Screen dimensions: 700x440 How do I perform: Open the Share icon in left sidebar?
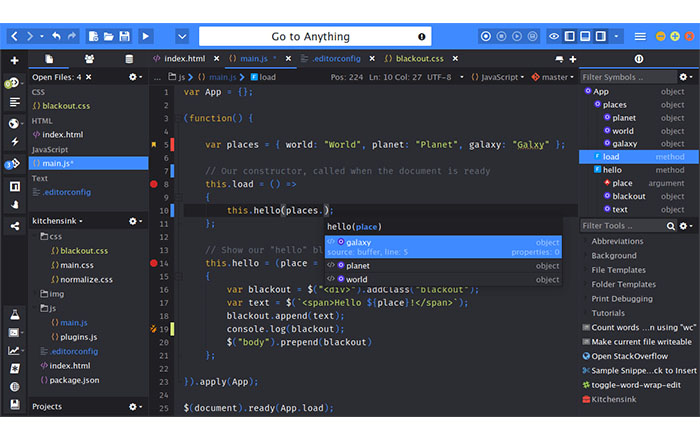click(x=15, y=226)
